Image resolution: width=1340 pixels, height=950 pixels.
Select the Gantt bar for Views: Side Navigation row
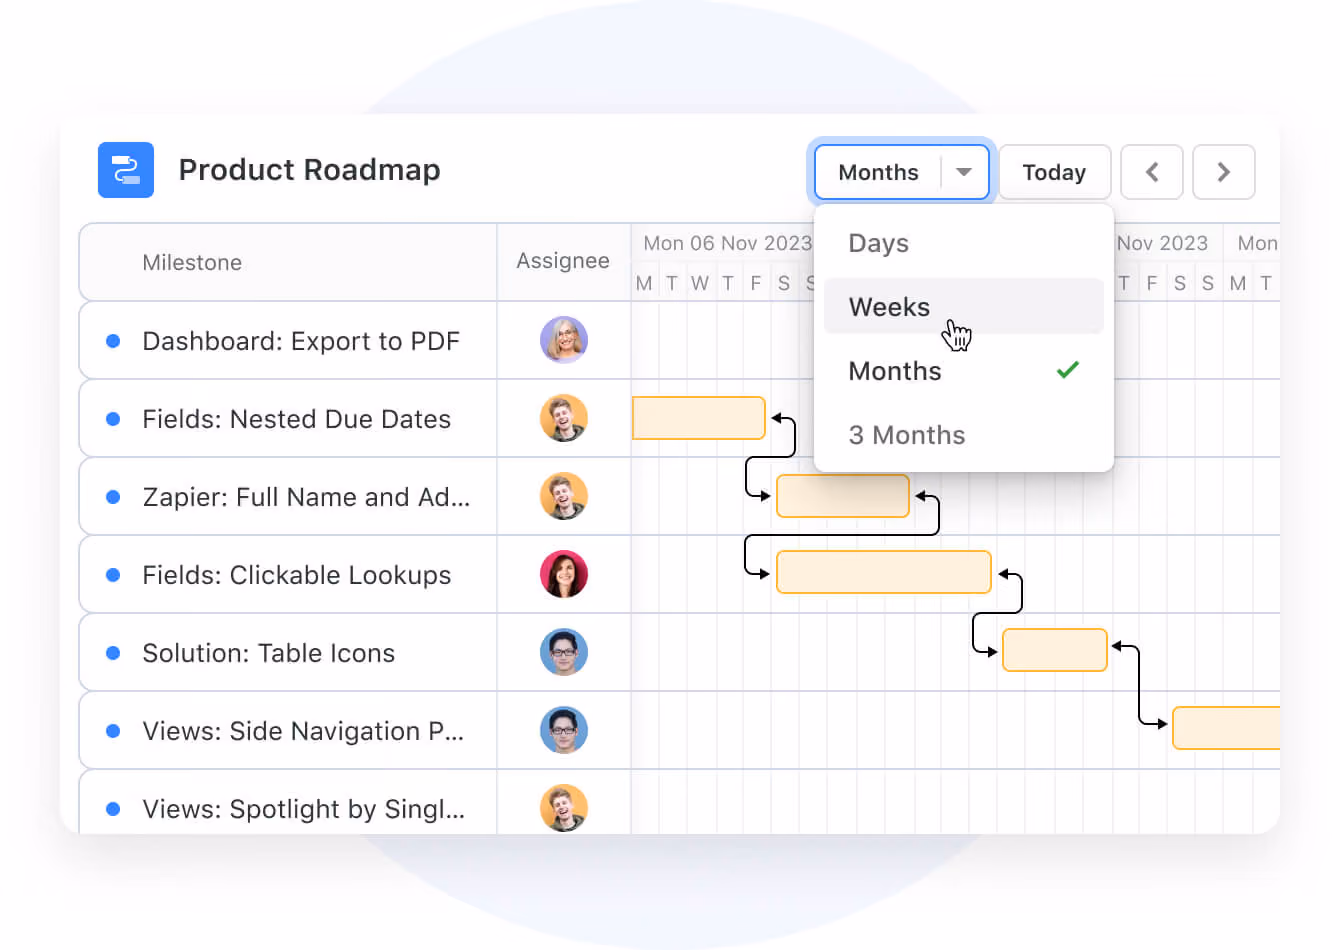click(x=1226, y=728)
